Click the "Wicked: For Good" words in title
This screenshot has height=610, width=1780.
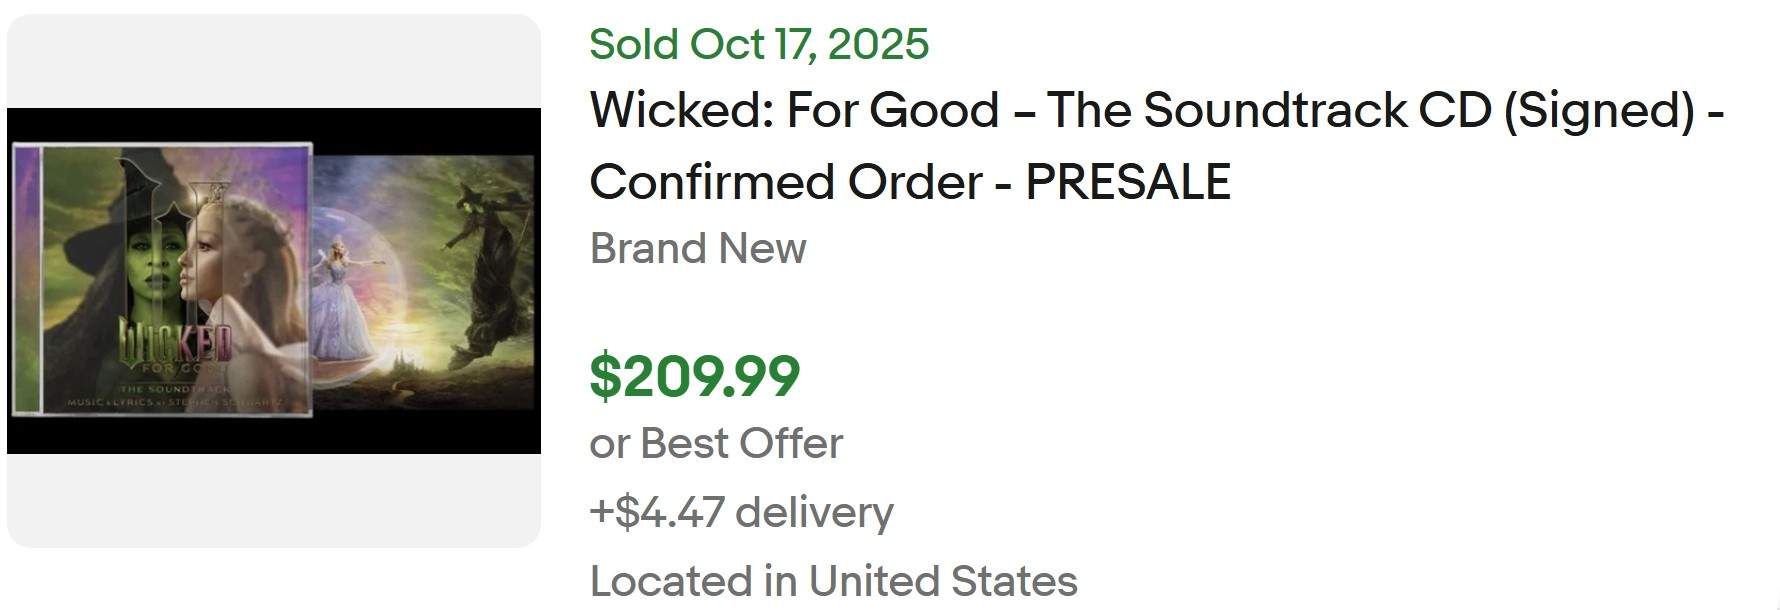point(794,110)
